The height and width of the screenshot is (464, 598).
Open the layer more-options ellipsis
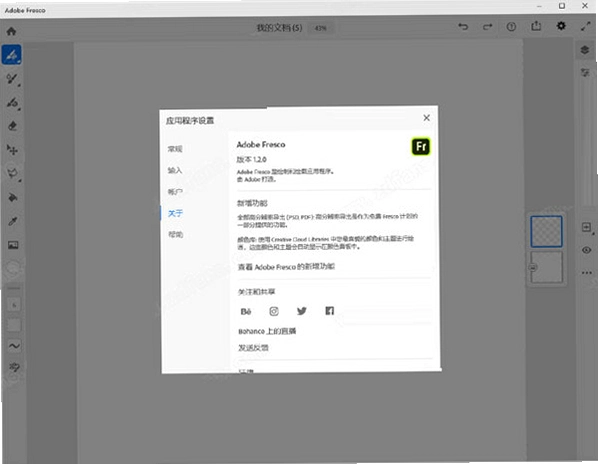[x=587, y=273]
